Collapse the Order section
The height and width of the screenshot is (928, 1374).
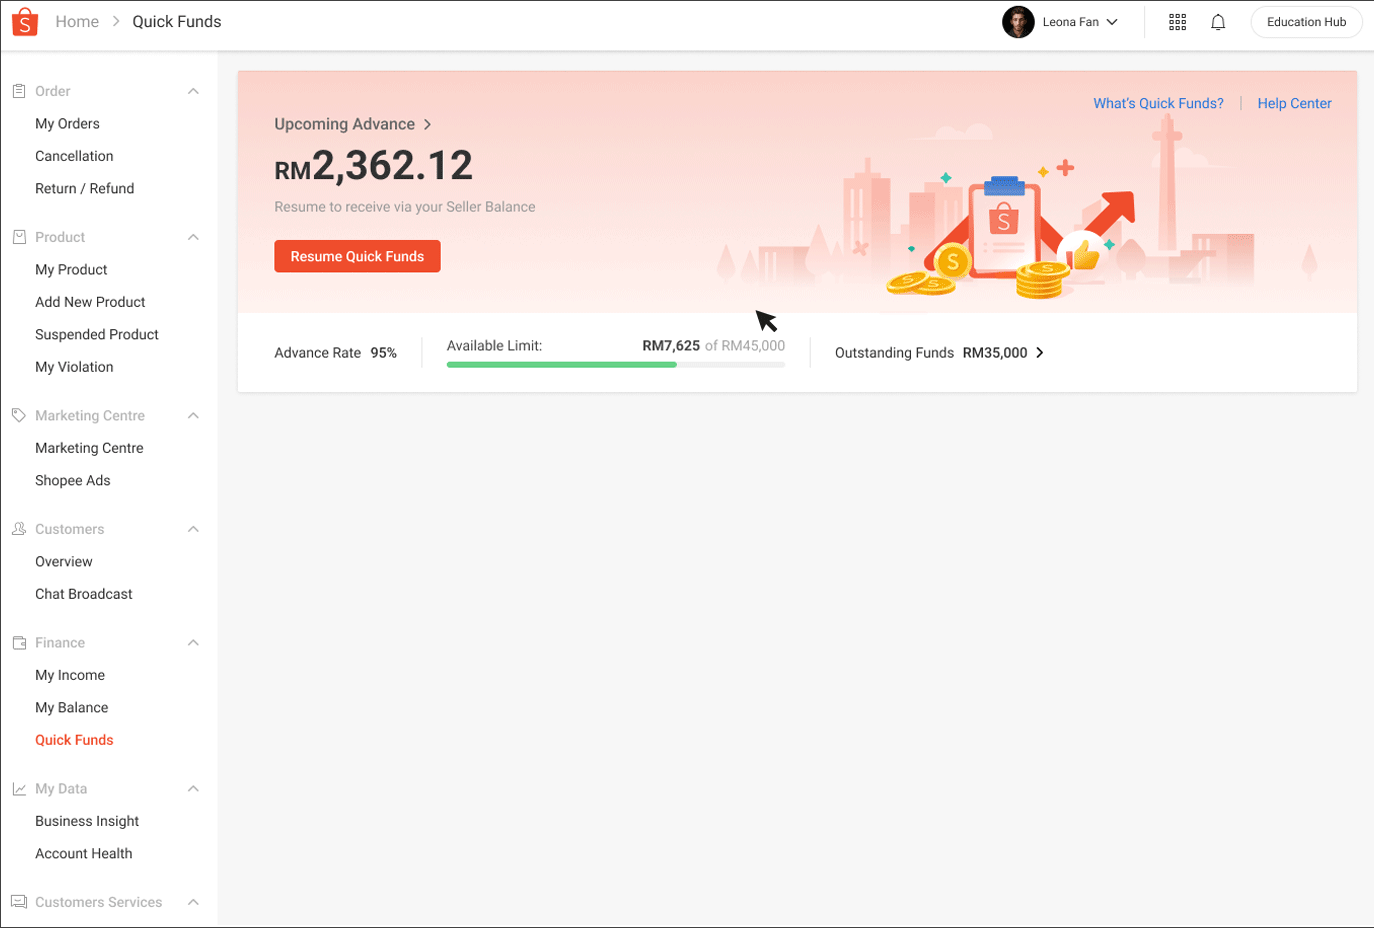click(194, 91)
